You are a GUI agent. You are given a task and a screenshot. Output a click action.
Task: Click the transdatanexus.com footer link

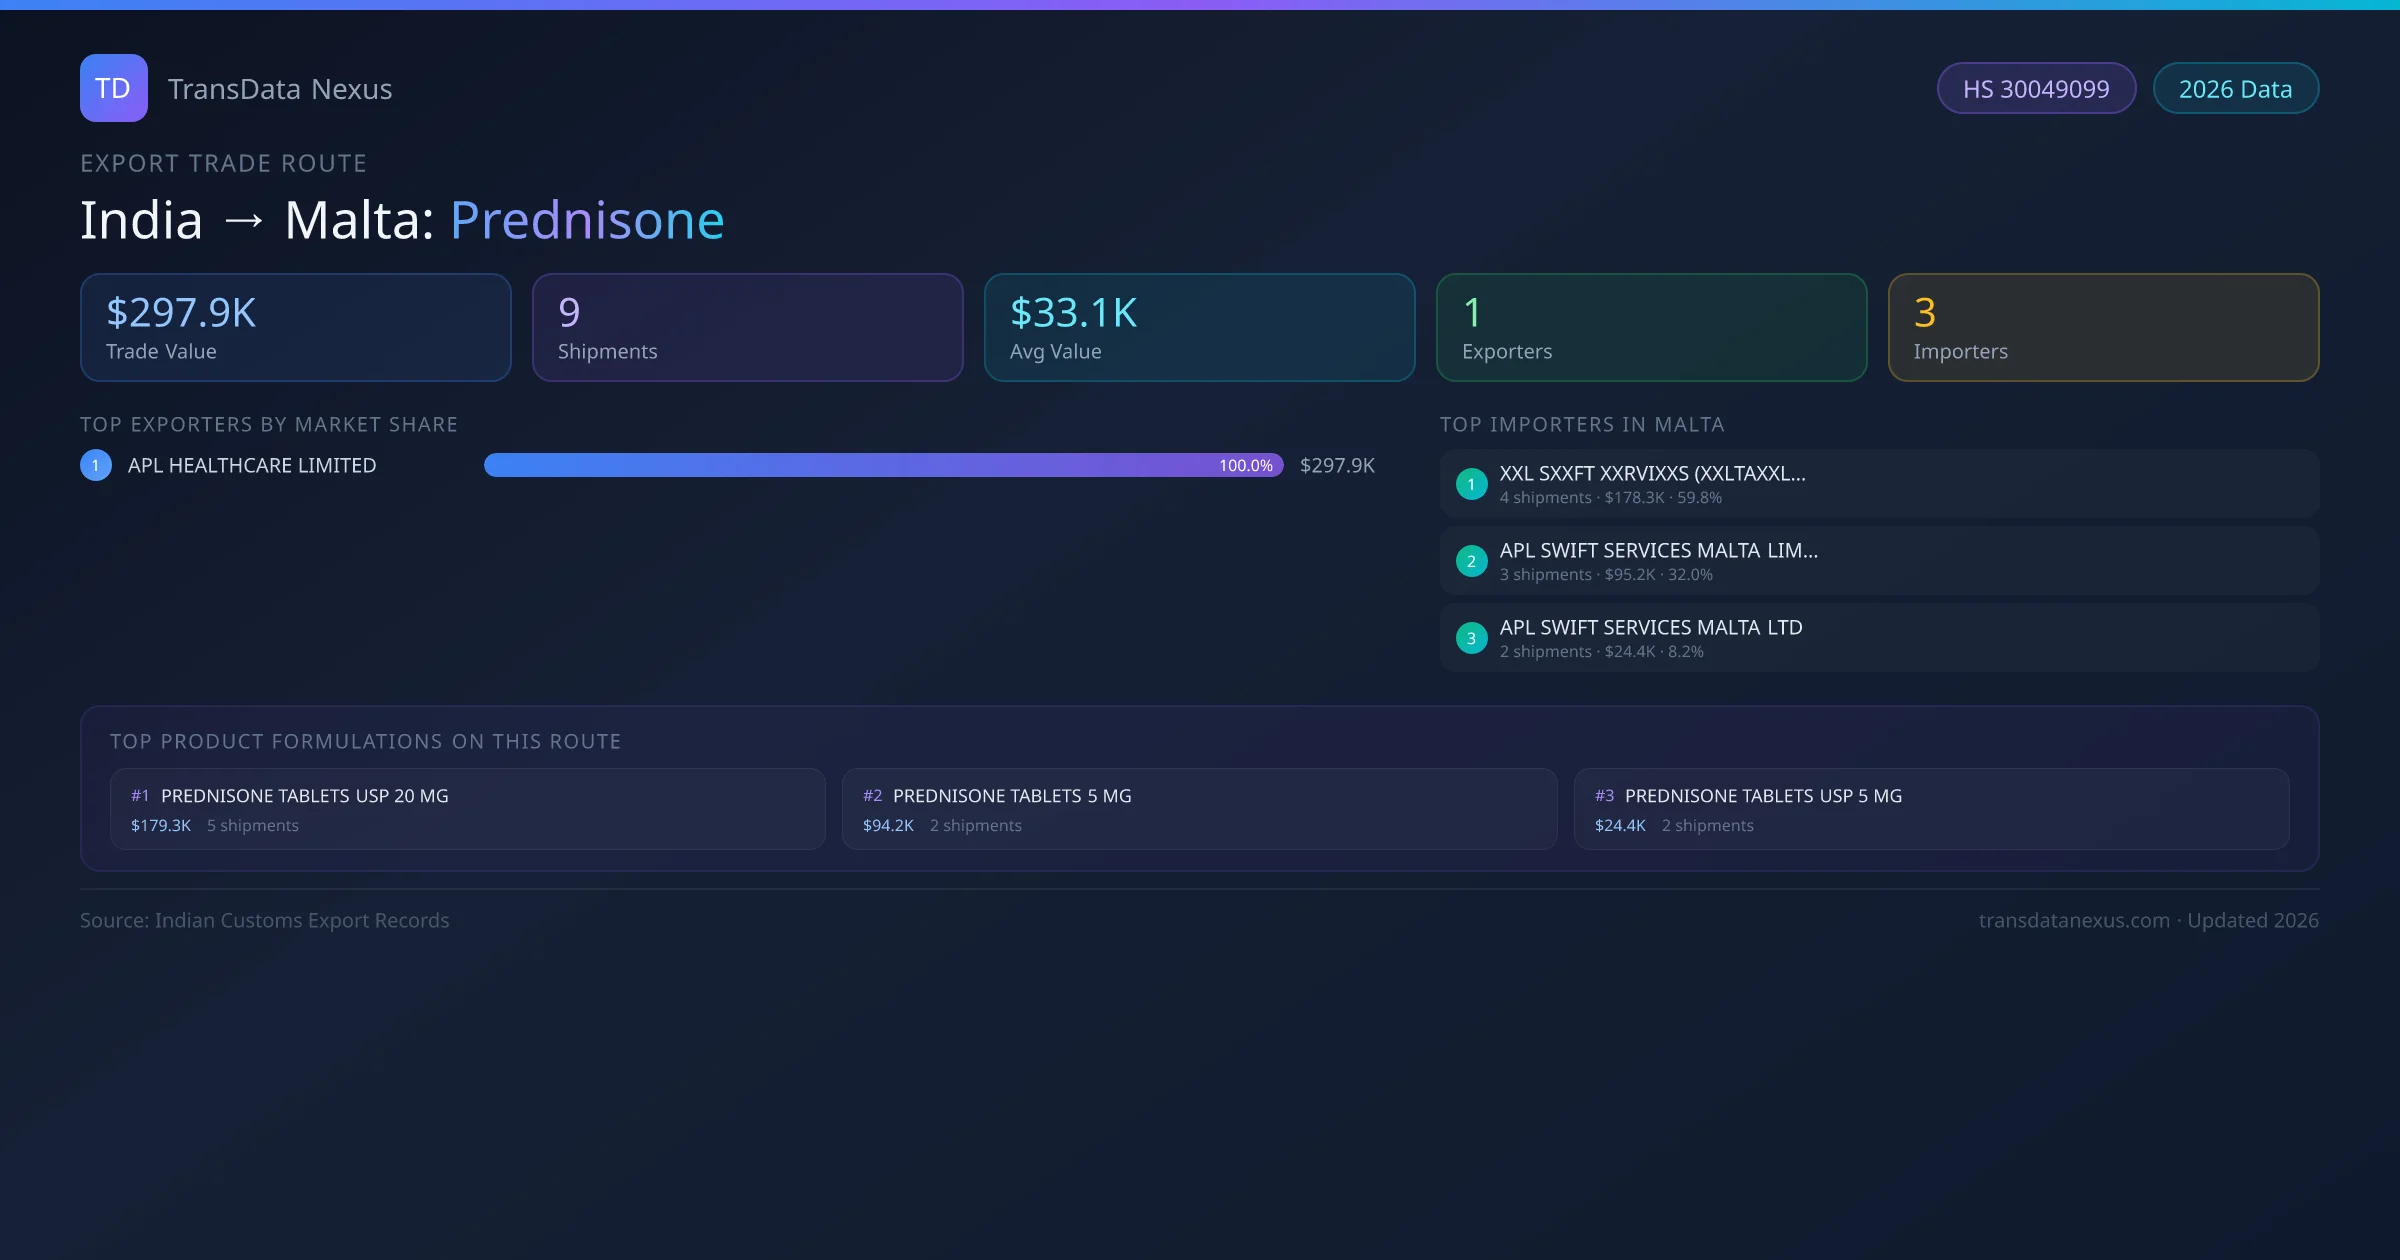click(2073, 920)
